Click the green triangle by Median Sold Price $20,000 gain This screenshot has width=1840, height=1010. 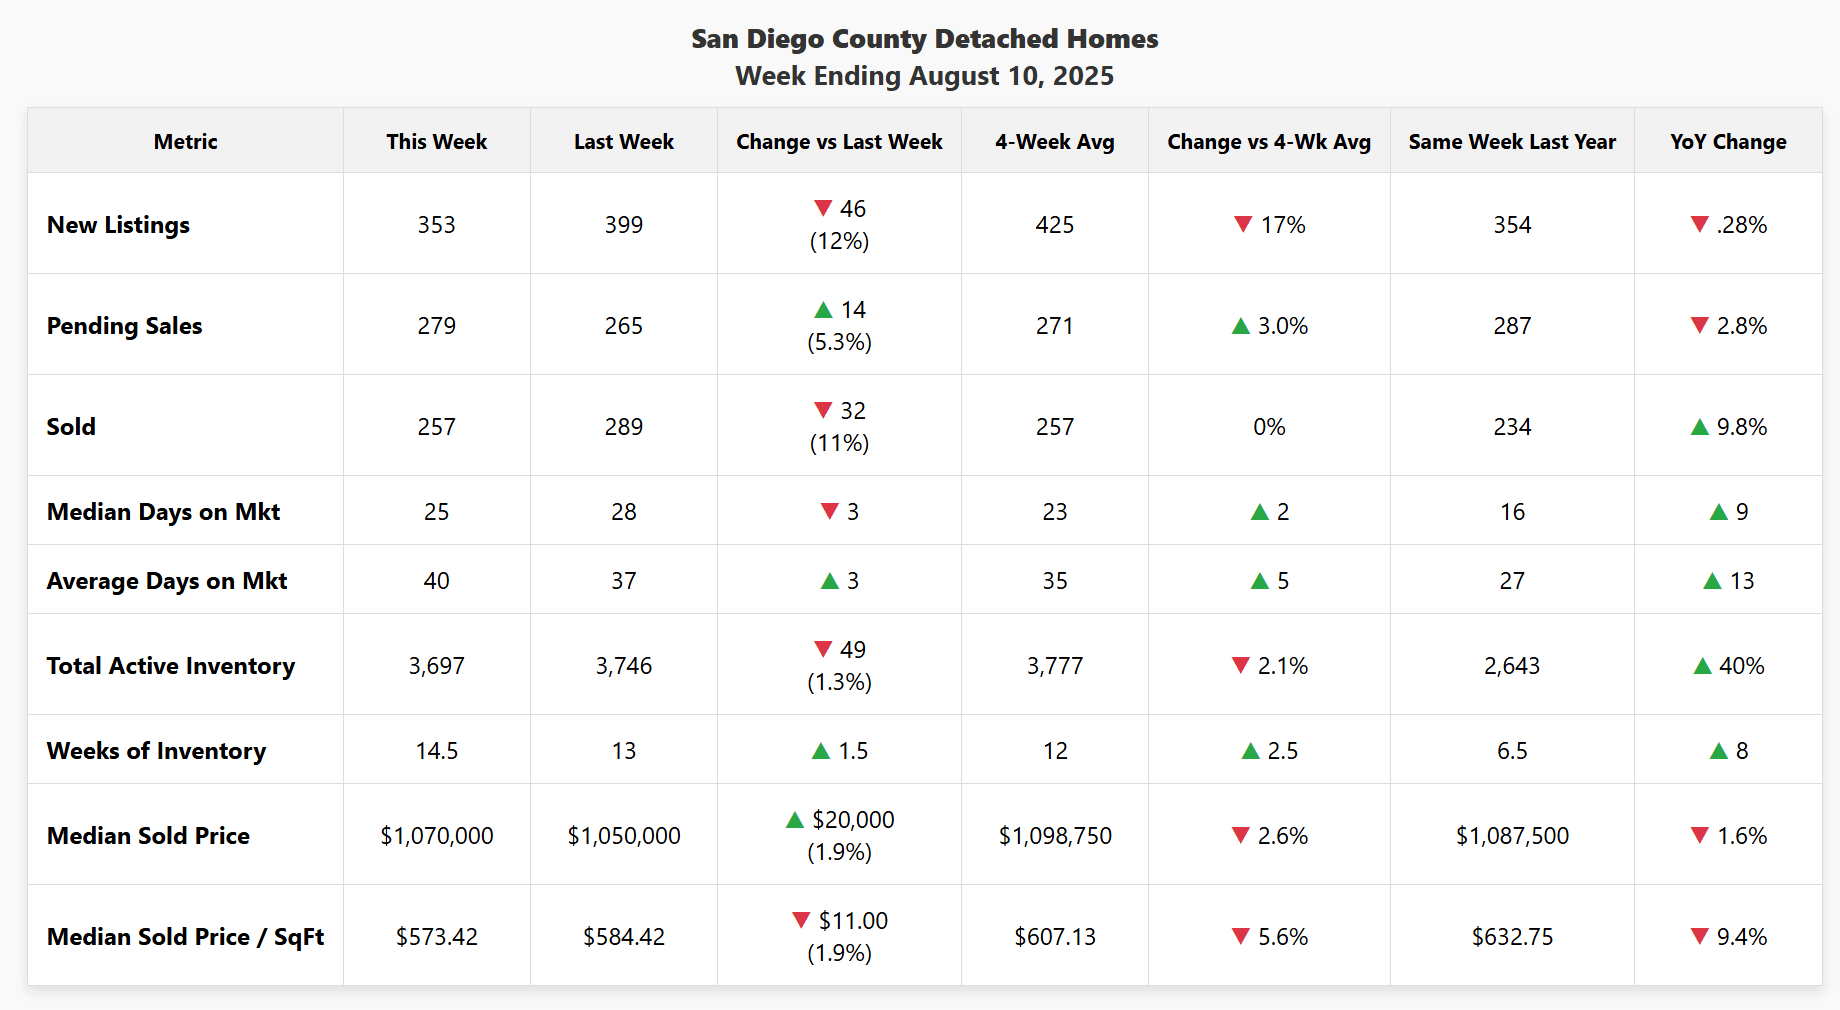(794, 819)
